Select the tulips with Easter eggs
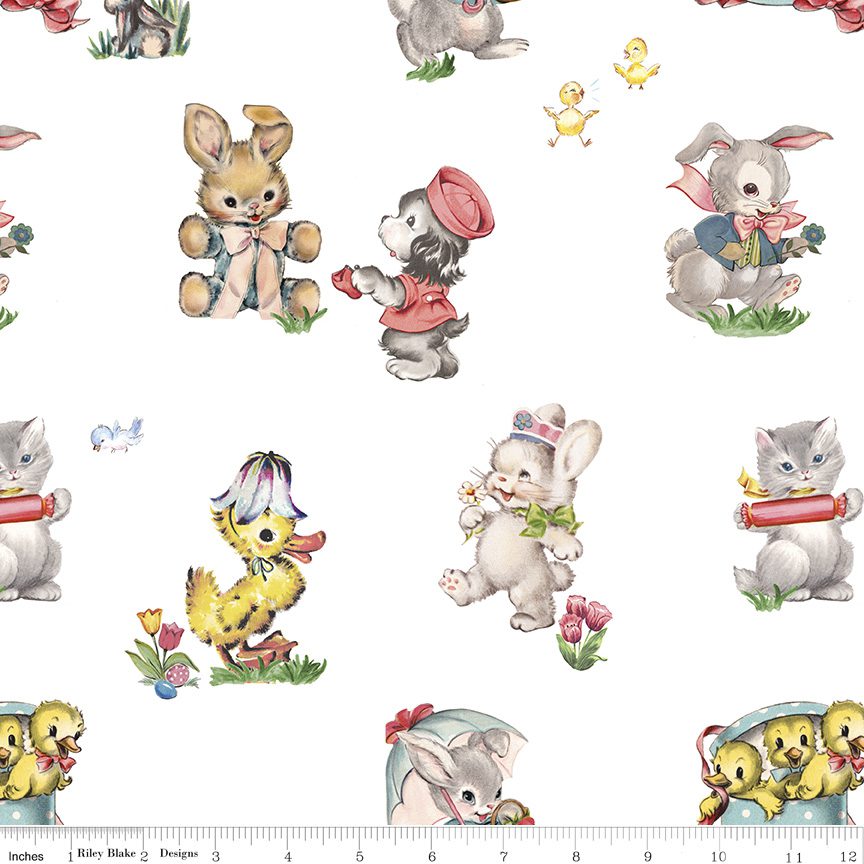 162,654
